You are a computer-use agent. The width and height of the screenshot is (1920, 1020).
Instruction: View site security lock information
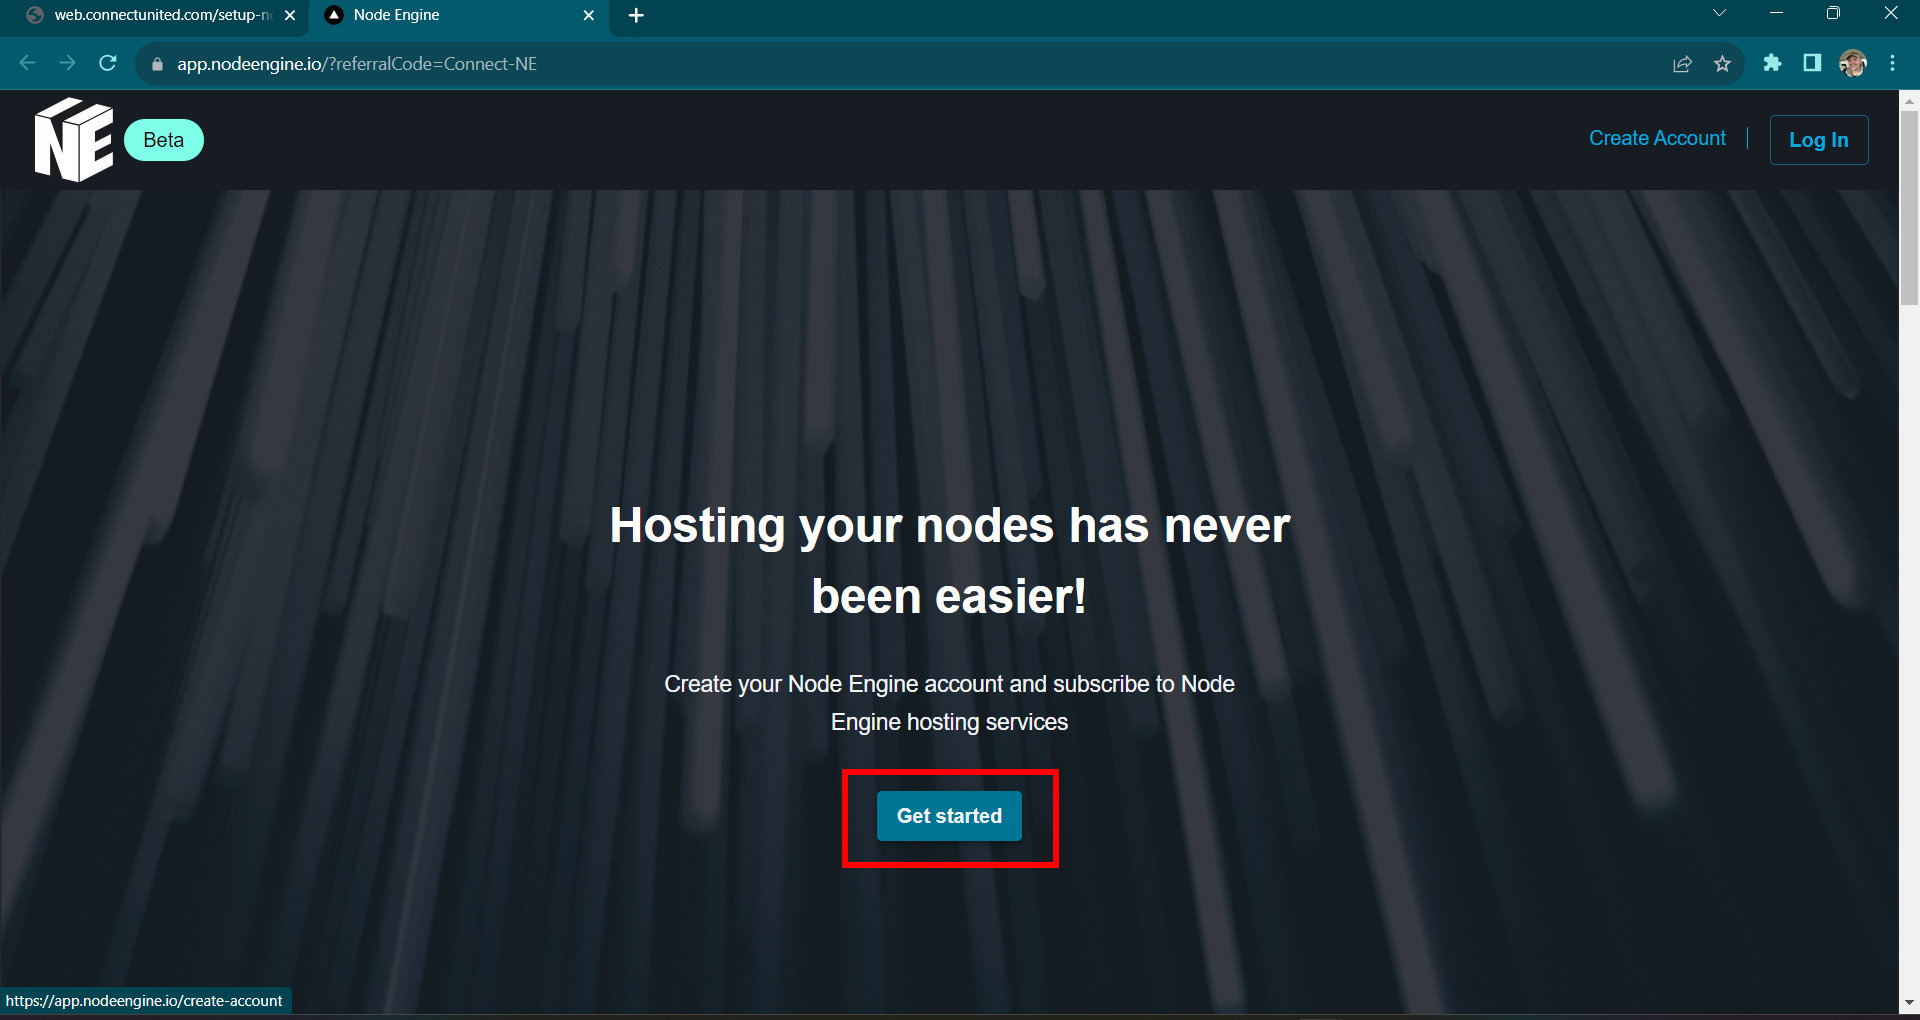157,64
